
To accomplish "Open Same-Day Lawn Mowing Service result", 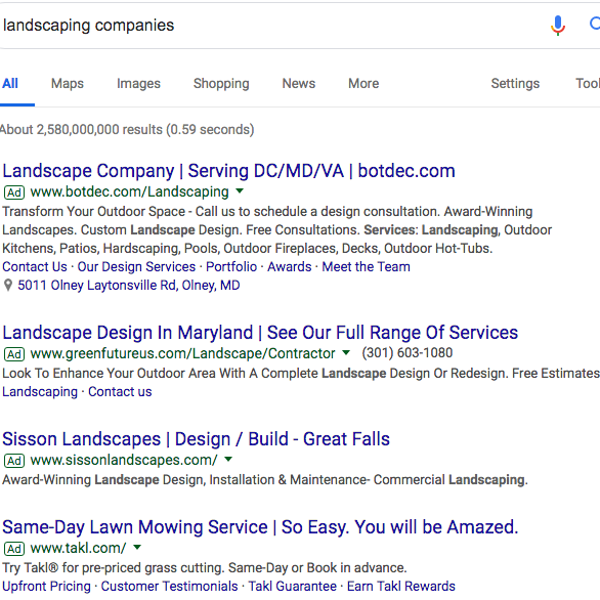I will click(x=260, y=527).
